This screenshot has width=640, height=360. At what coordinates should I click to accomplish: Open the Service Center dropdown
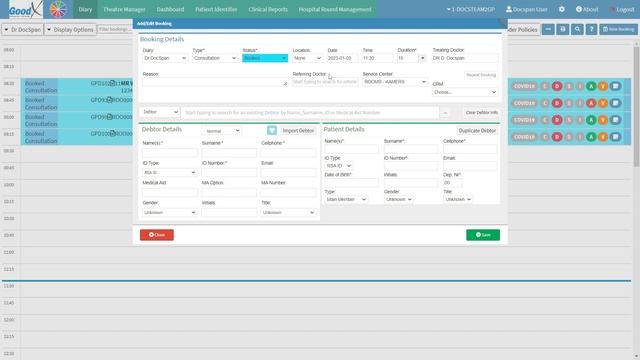[x=395, y=82]
